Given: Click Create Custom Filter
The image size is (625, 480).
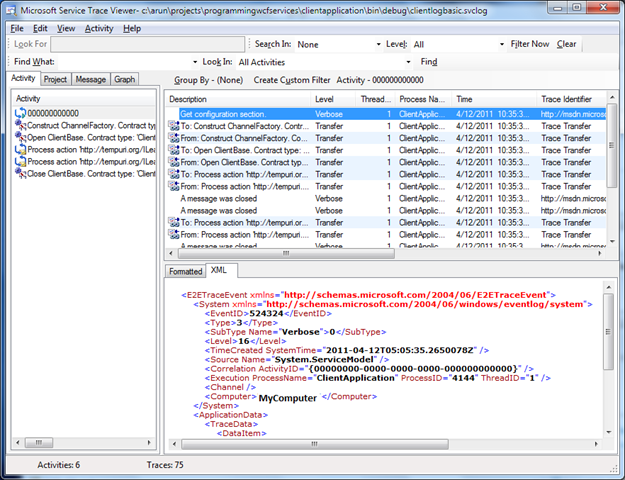Looking at the screenshot, I should 292,80.
